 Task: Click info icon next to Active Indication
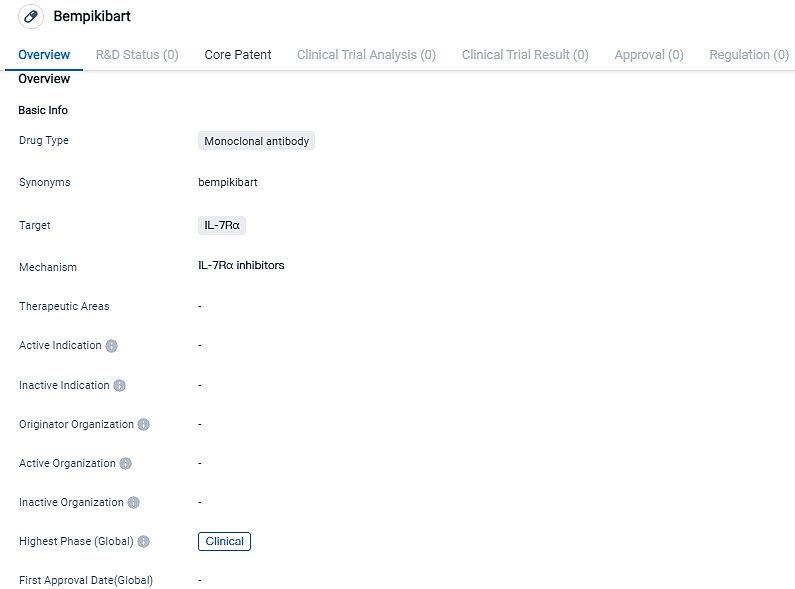tap(111, 346)
